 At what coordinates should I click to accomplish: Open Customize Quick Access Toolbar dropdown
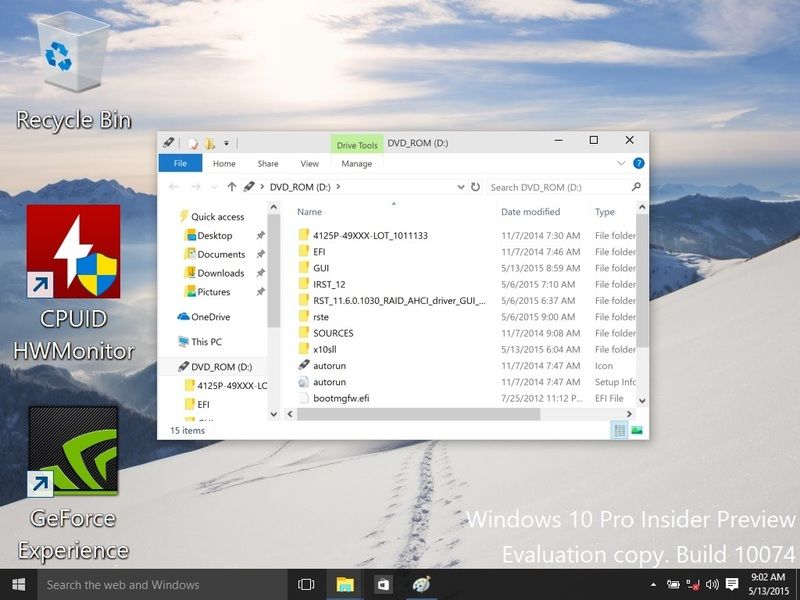coord(227,143)
